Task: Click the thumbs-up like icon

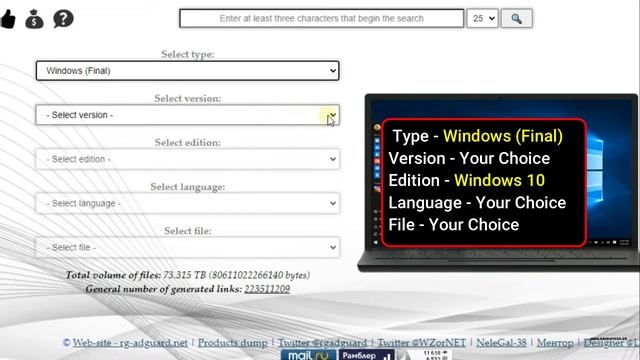Action: (x=7, y=19)
